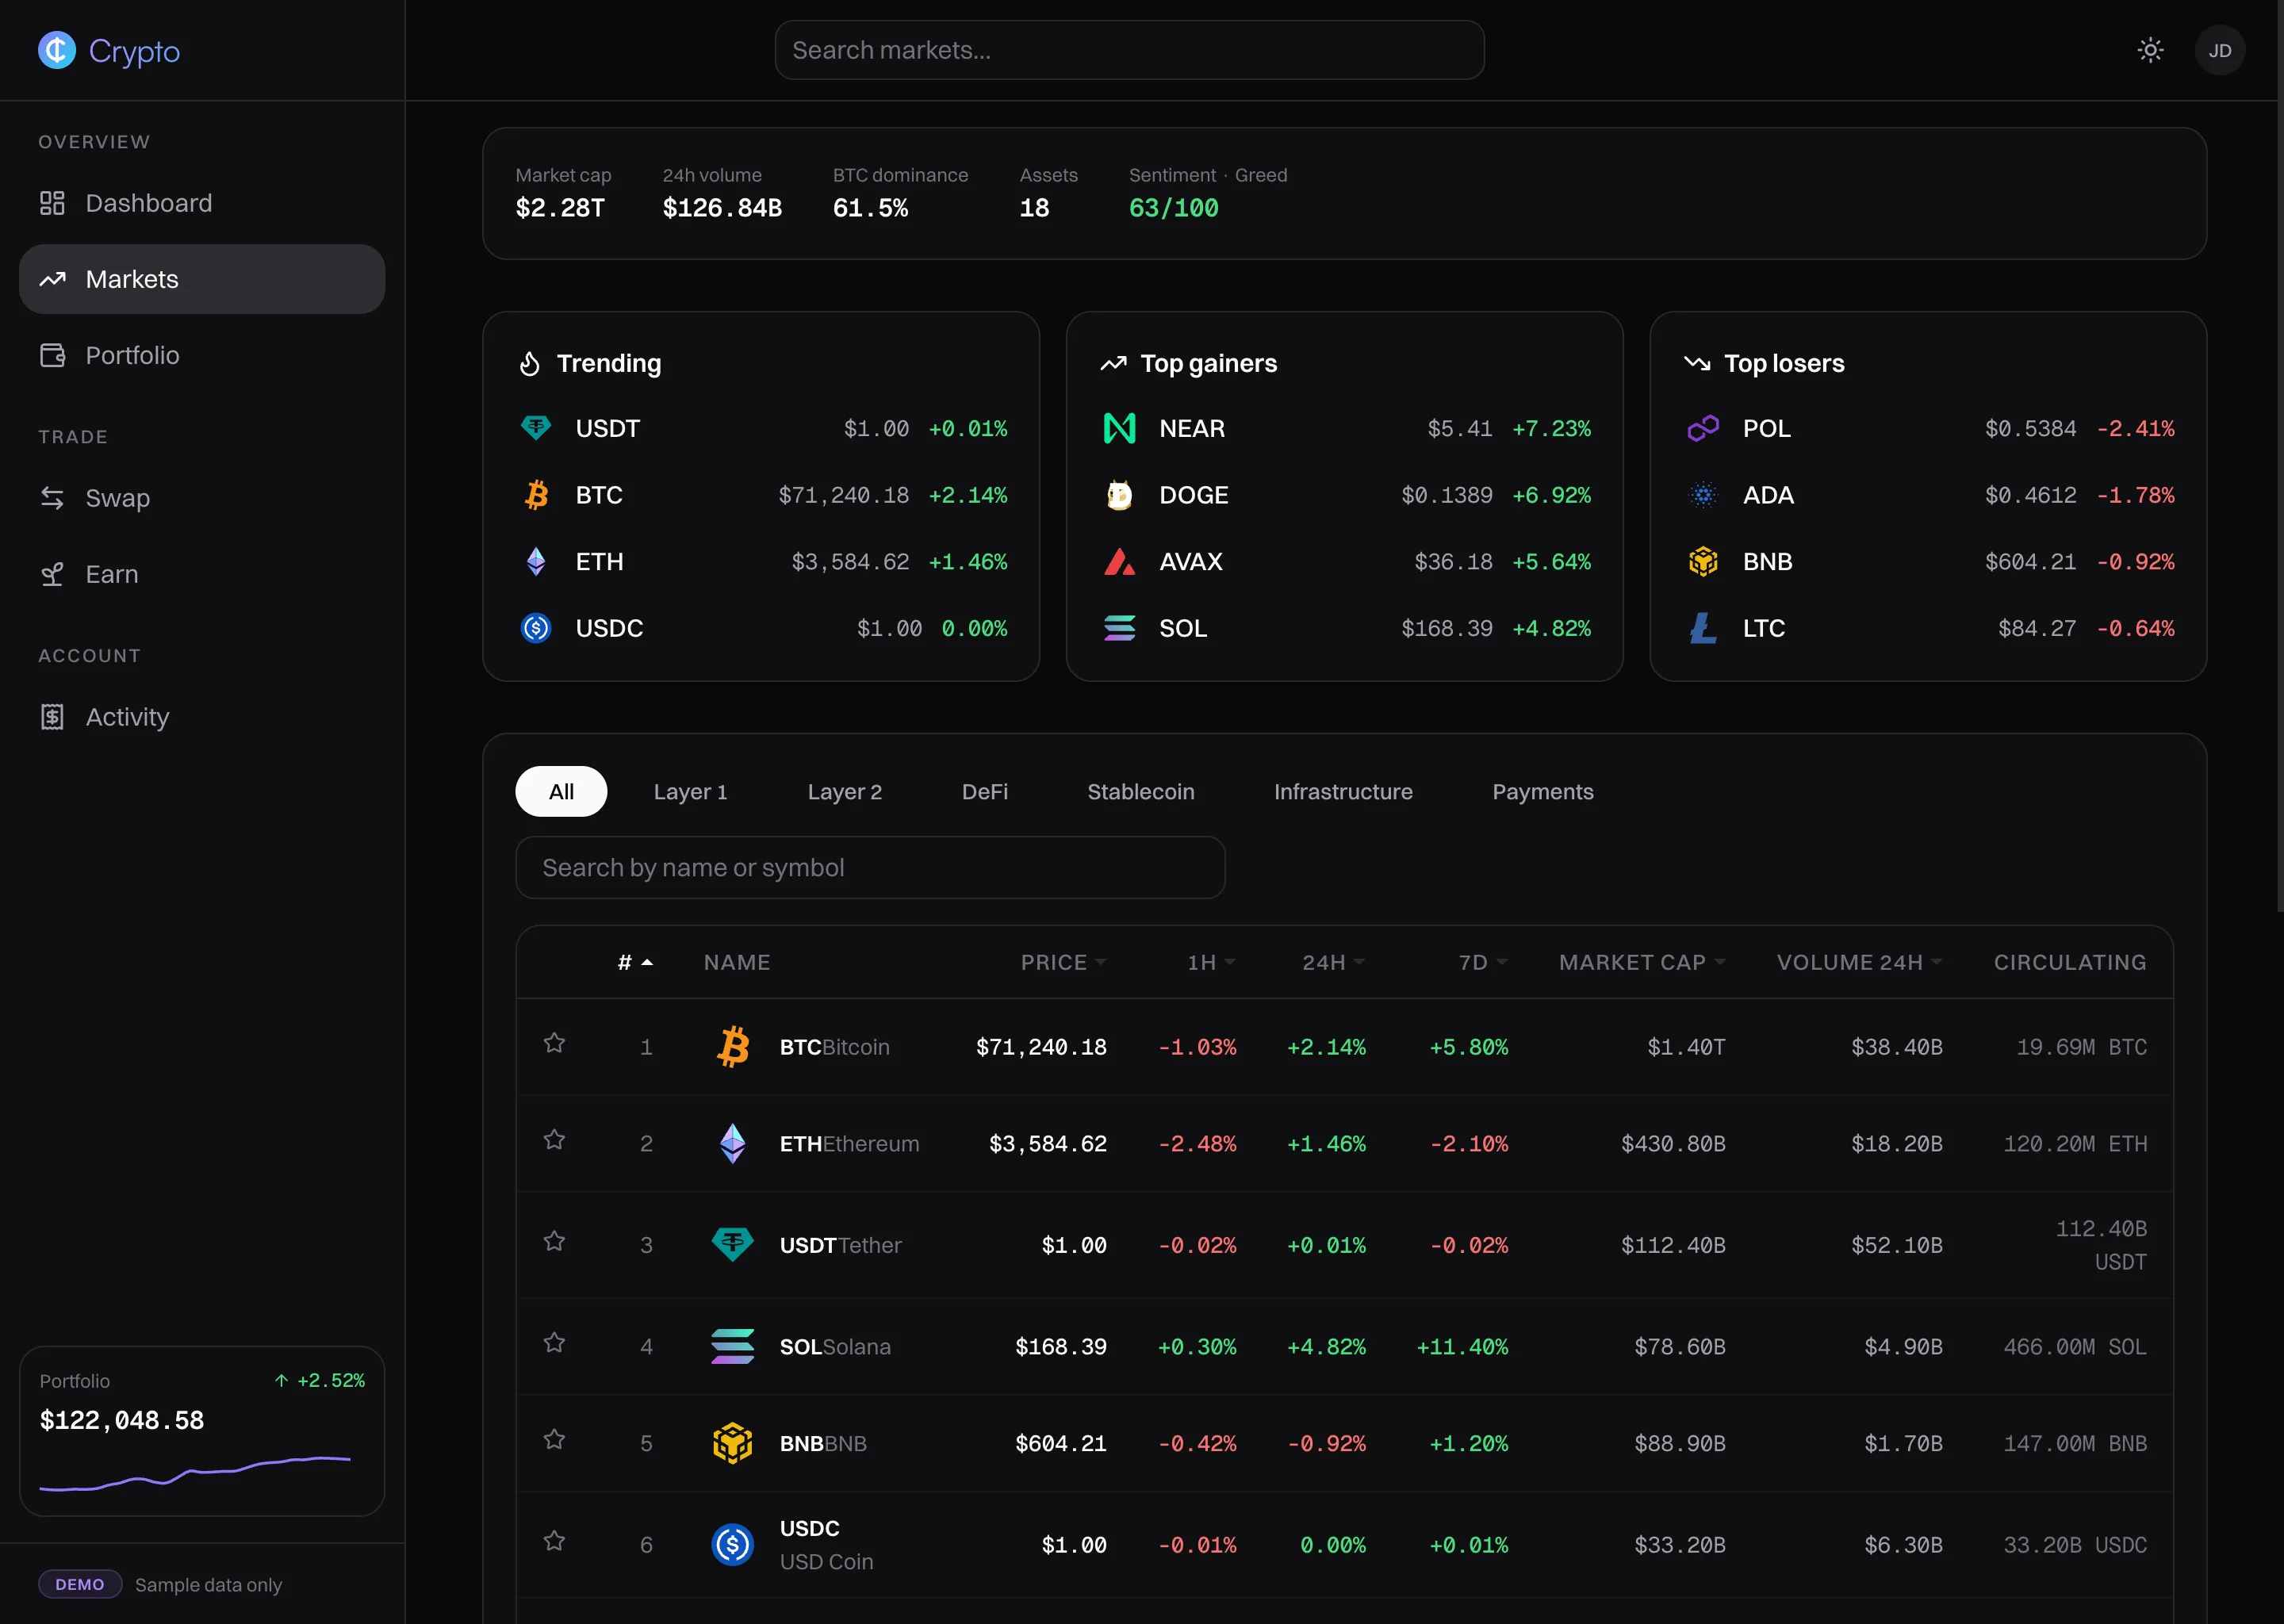2284x1624 pixels.
Task: Click the BNB icon in table row 5
Action: 732,1443
